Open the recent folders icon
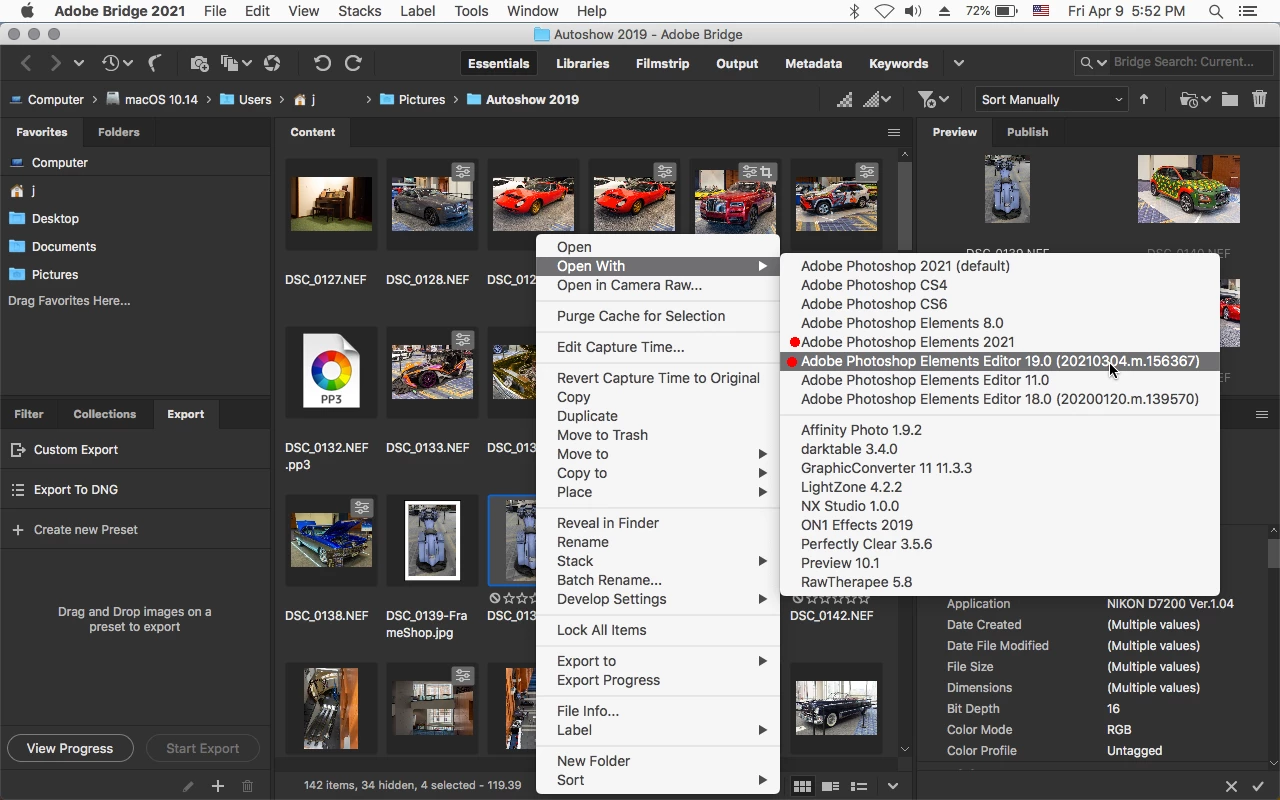The width and height of the screenshot is (1280, 800). click(1189, 99)
